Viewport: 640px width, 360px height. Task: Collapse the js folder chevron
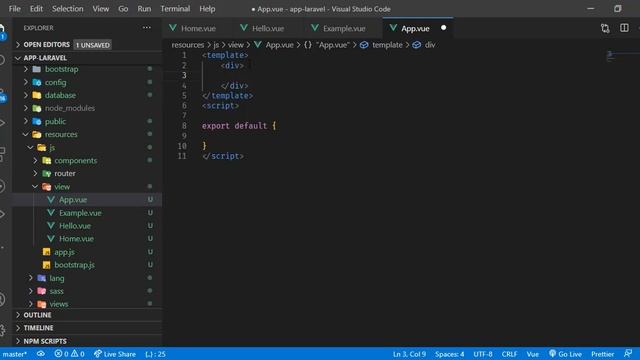coord(31,147)
